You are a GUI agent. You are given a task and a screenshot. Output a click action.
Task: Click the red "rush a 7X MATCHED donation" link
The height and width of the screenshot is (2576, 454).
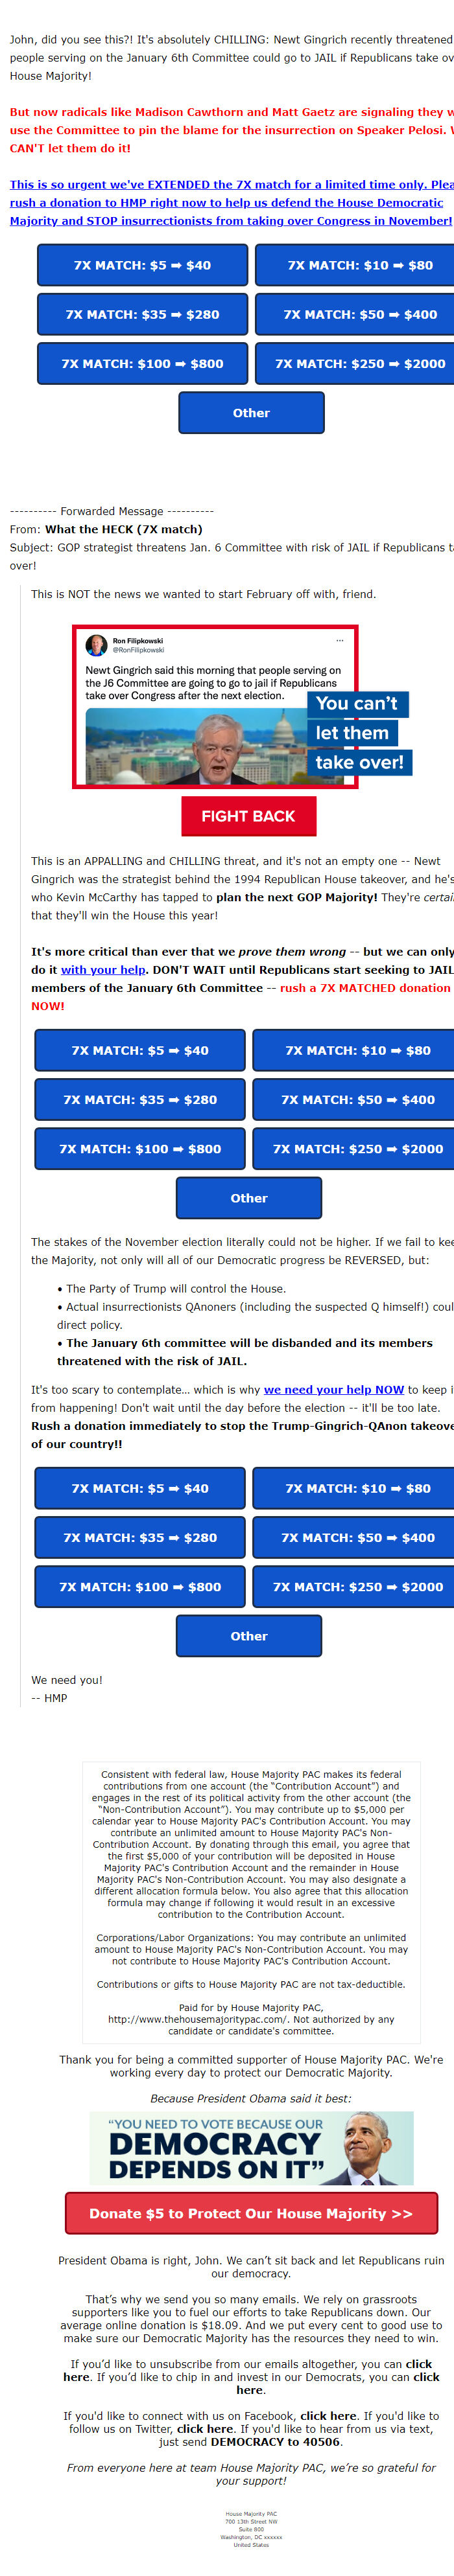tap(365, 988)
